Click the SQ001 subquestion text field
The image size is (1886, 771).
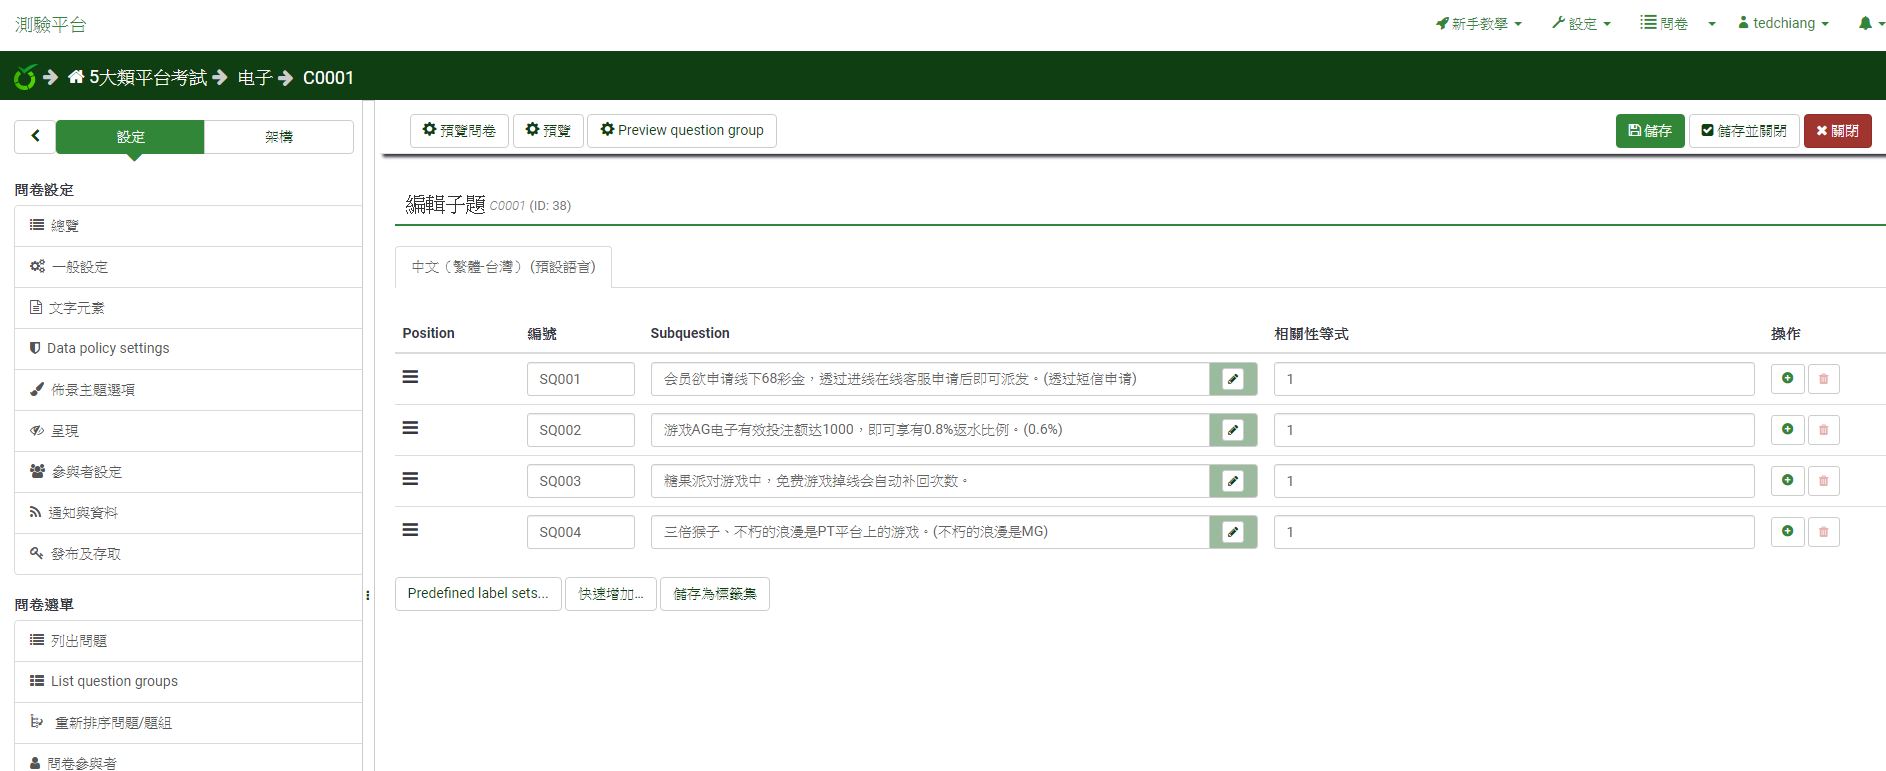click(930, 379)
